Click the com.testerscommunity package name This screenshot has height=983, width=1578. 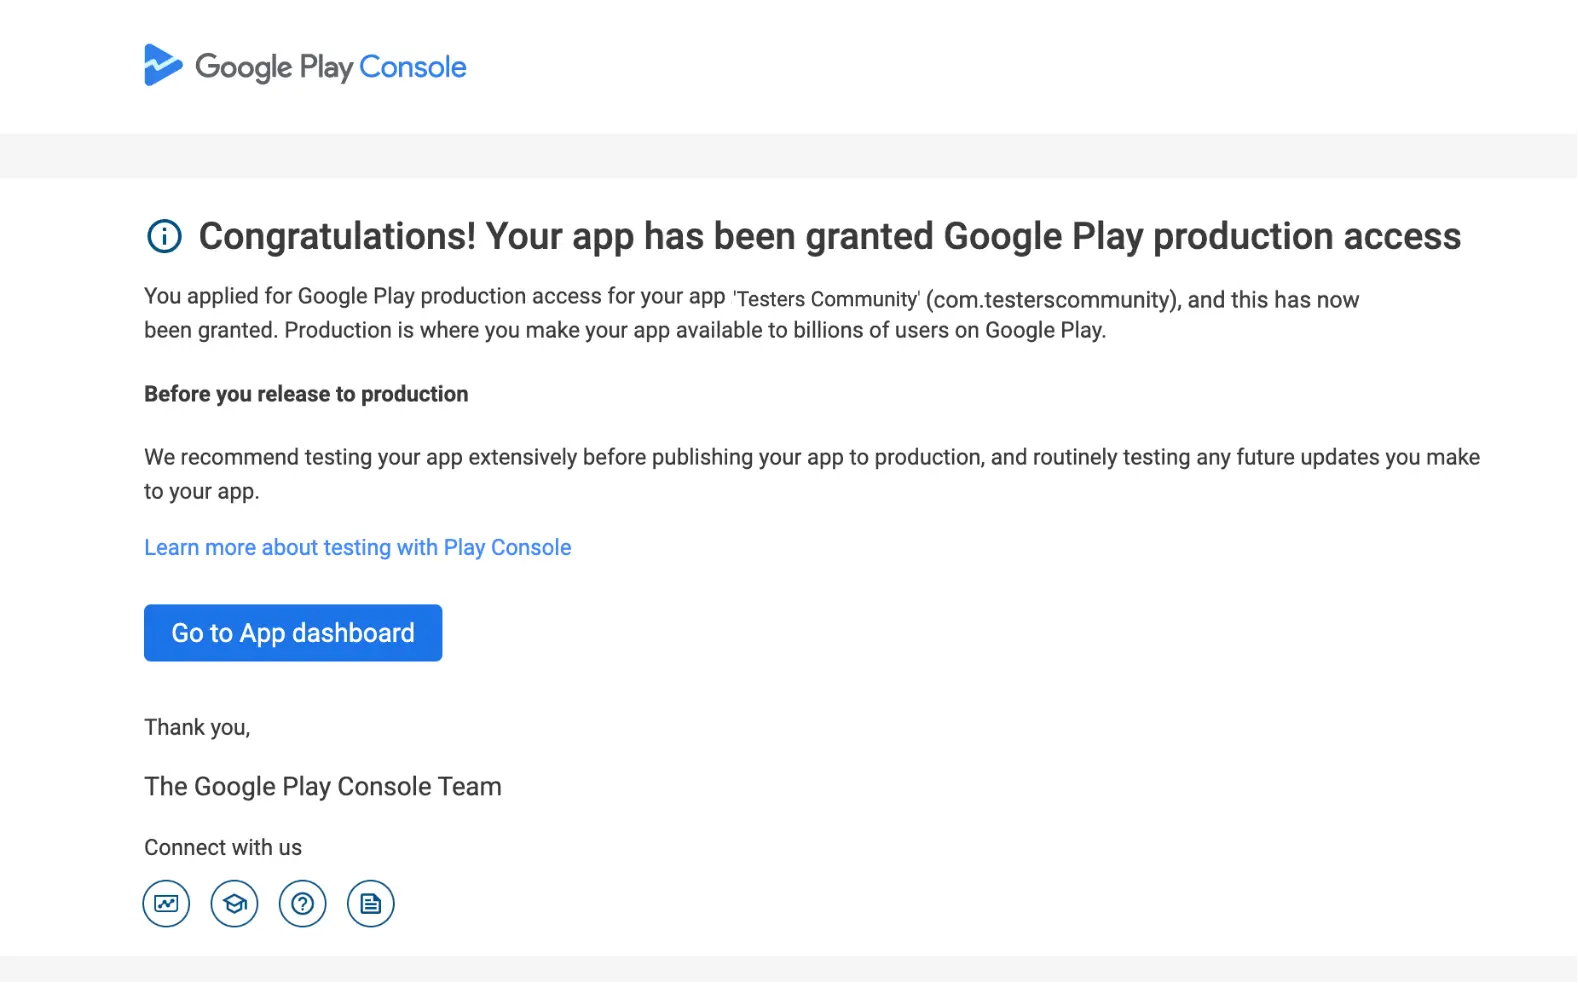coord(1053,299)
